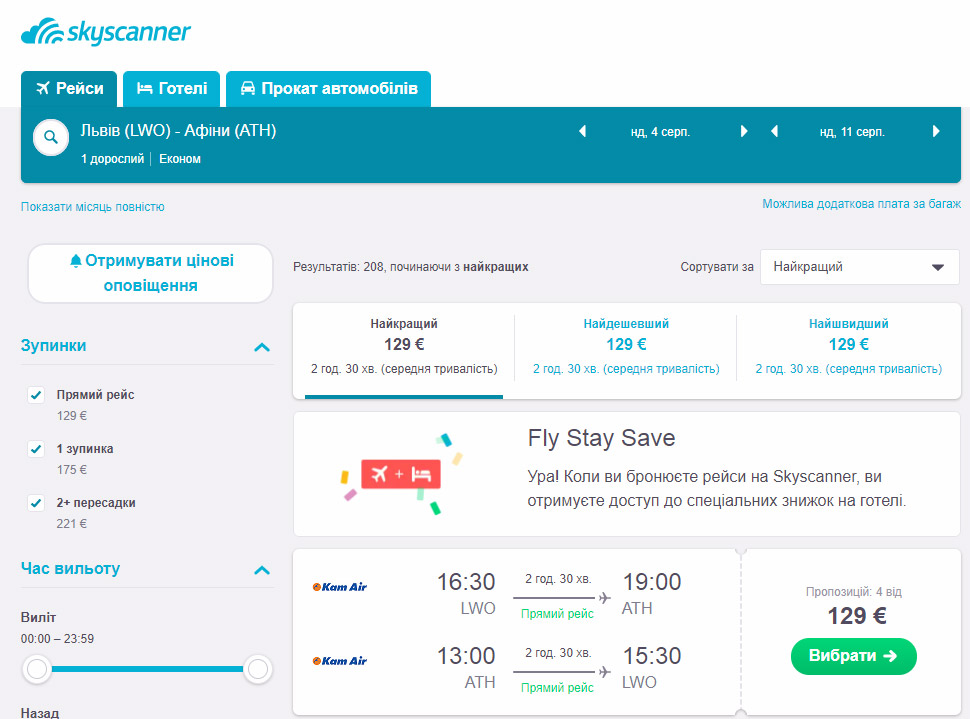Open Можлива додаткова плата за багаж link
Image resolution: width=970 pixels, height=719 pixels.
pyautogui.click(x=861, y=204)
